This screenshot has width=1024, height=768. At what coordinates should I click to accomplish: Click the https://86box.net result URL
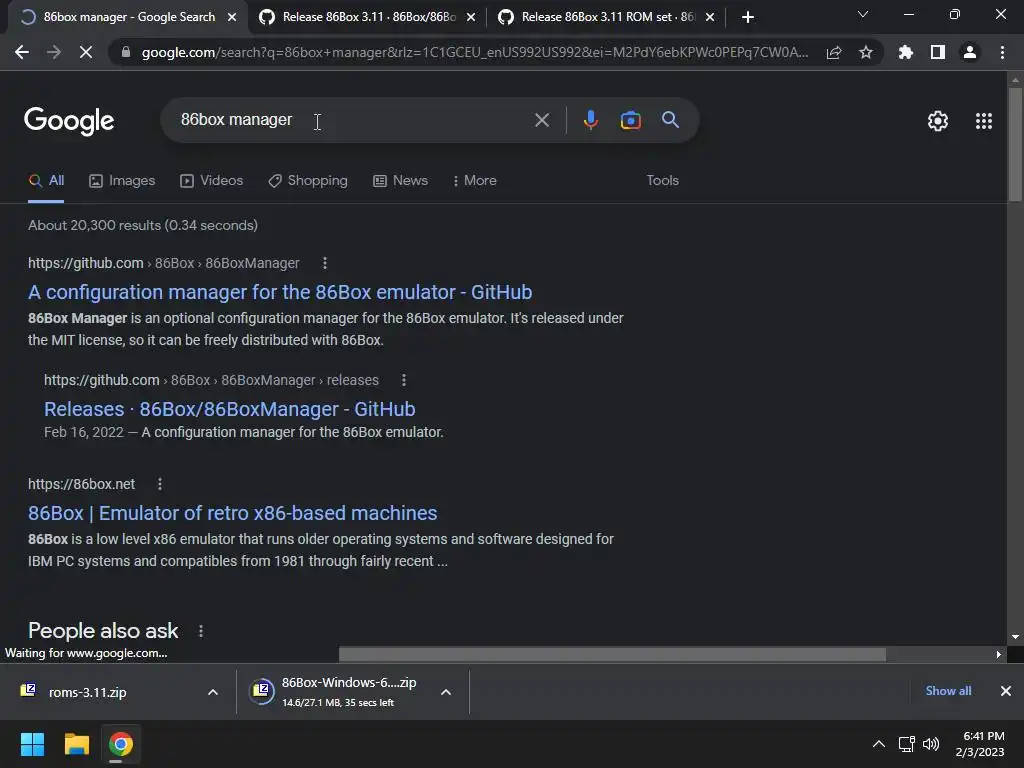point(82,484)
